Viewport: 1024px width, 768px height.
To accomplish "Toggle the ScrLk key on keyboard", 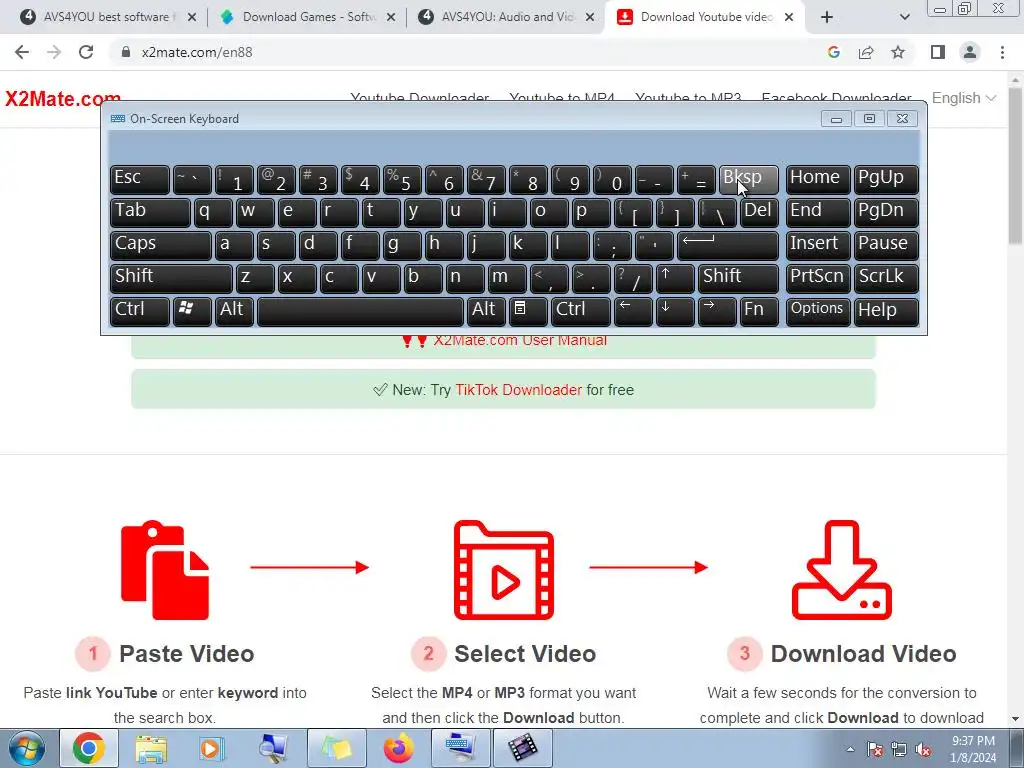I will pyautogui.click(x=886, y=278).
